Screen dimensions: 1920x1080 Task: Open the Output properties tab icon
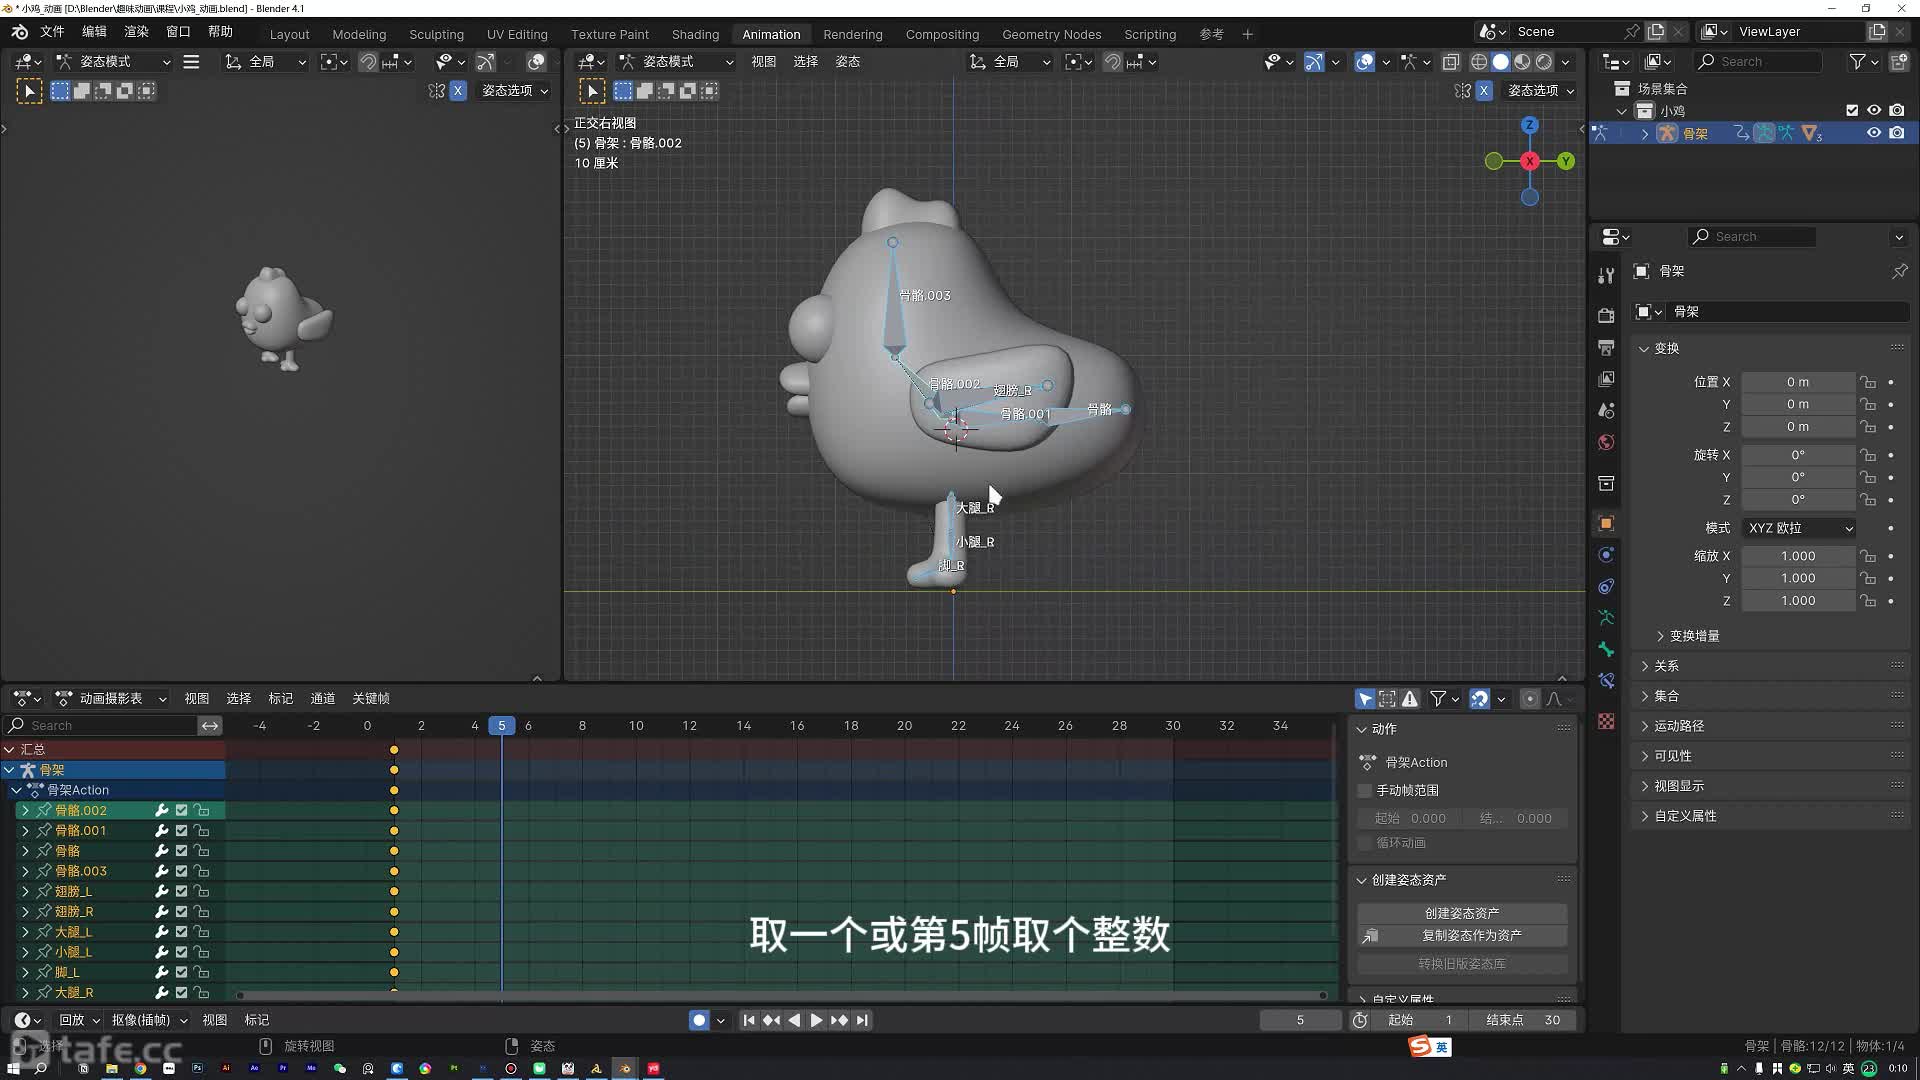tap(1606, 347)
